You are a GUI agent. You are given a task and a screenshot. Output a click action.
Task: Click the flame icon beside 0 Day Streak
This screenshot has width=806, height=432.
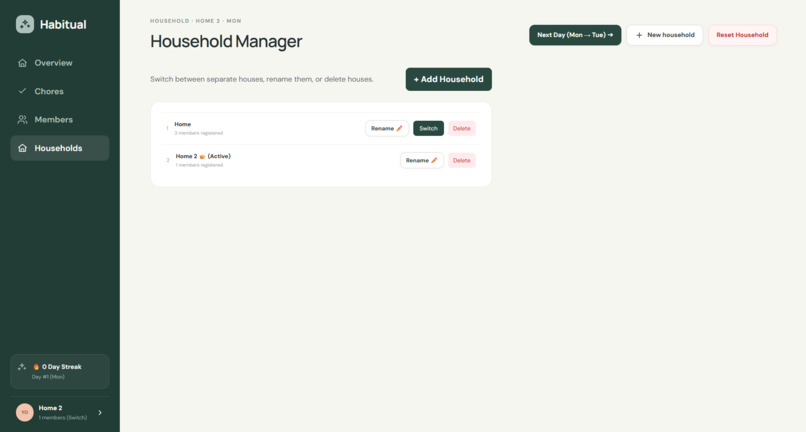[x=36, y=367]
